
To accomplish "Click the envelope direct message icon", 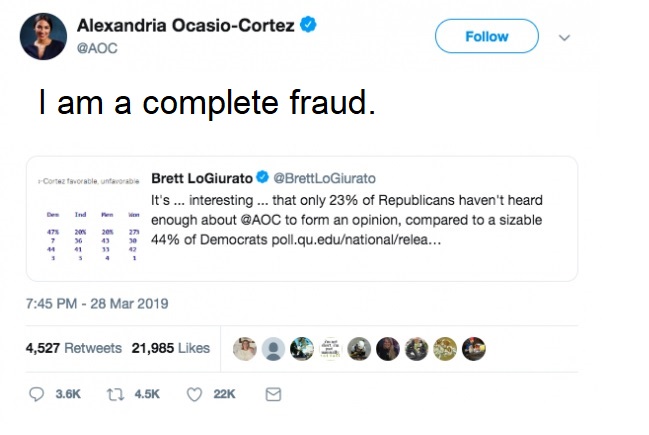I will click(x=272, y=394).
